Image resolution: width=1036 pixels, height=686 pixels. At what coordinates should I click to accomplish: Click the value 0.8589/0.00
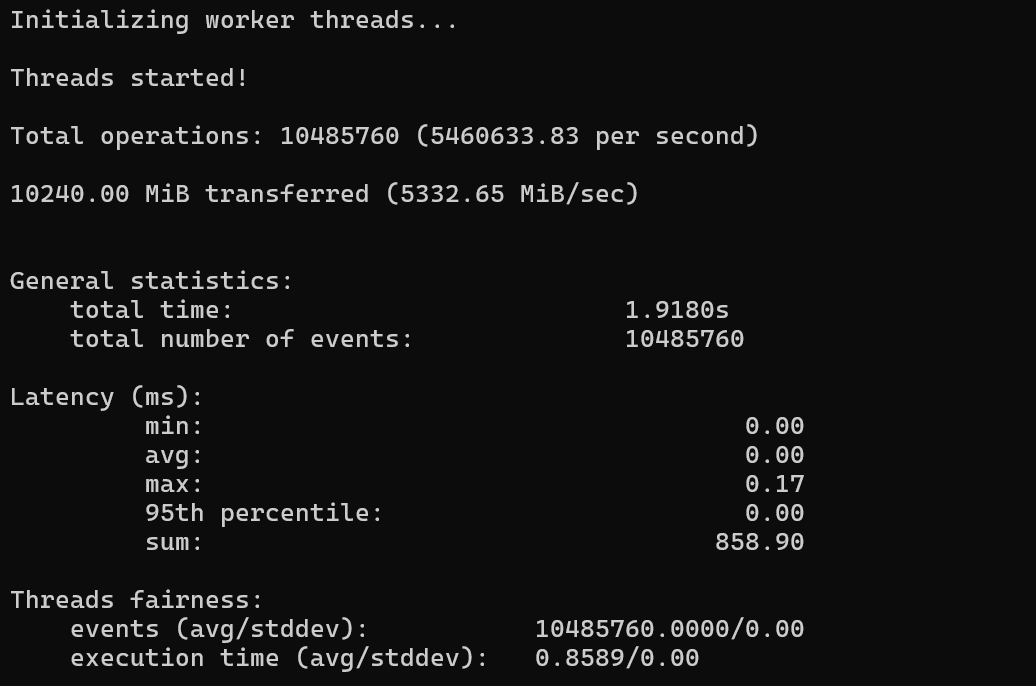click(617, 659)
